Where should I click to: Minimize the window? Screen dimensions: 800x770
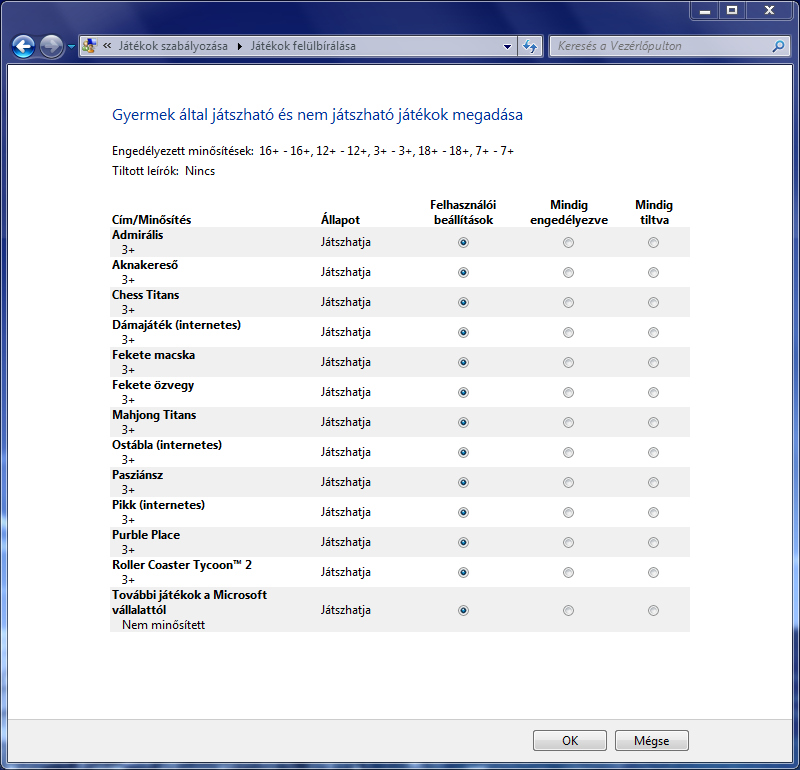[x=705, y=10]
